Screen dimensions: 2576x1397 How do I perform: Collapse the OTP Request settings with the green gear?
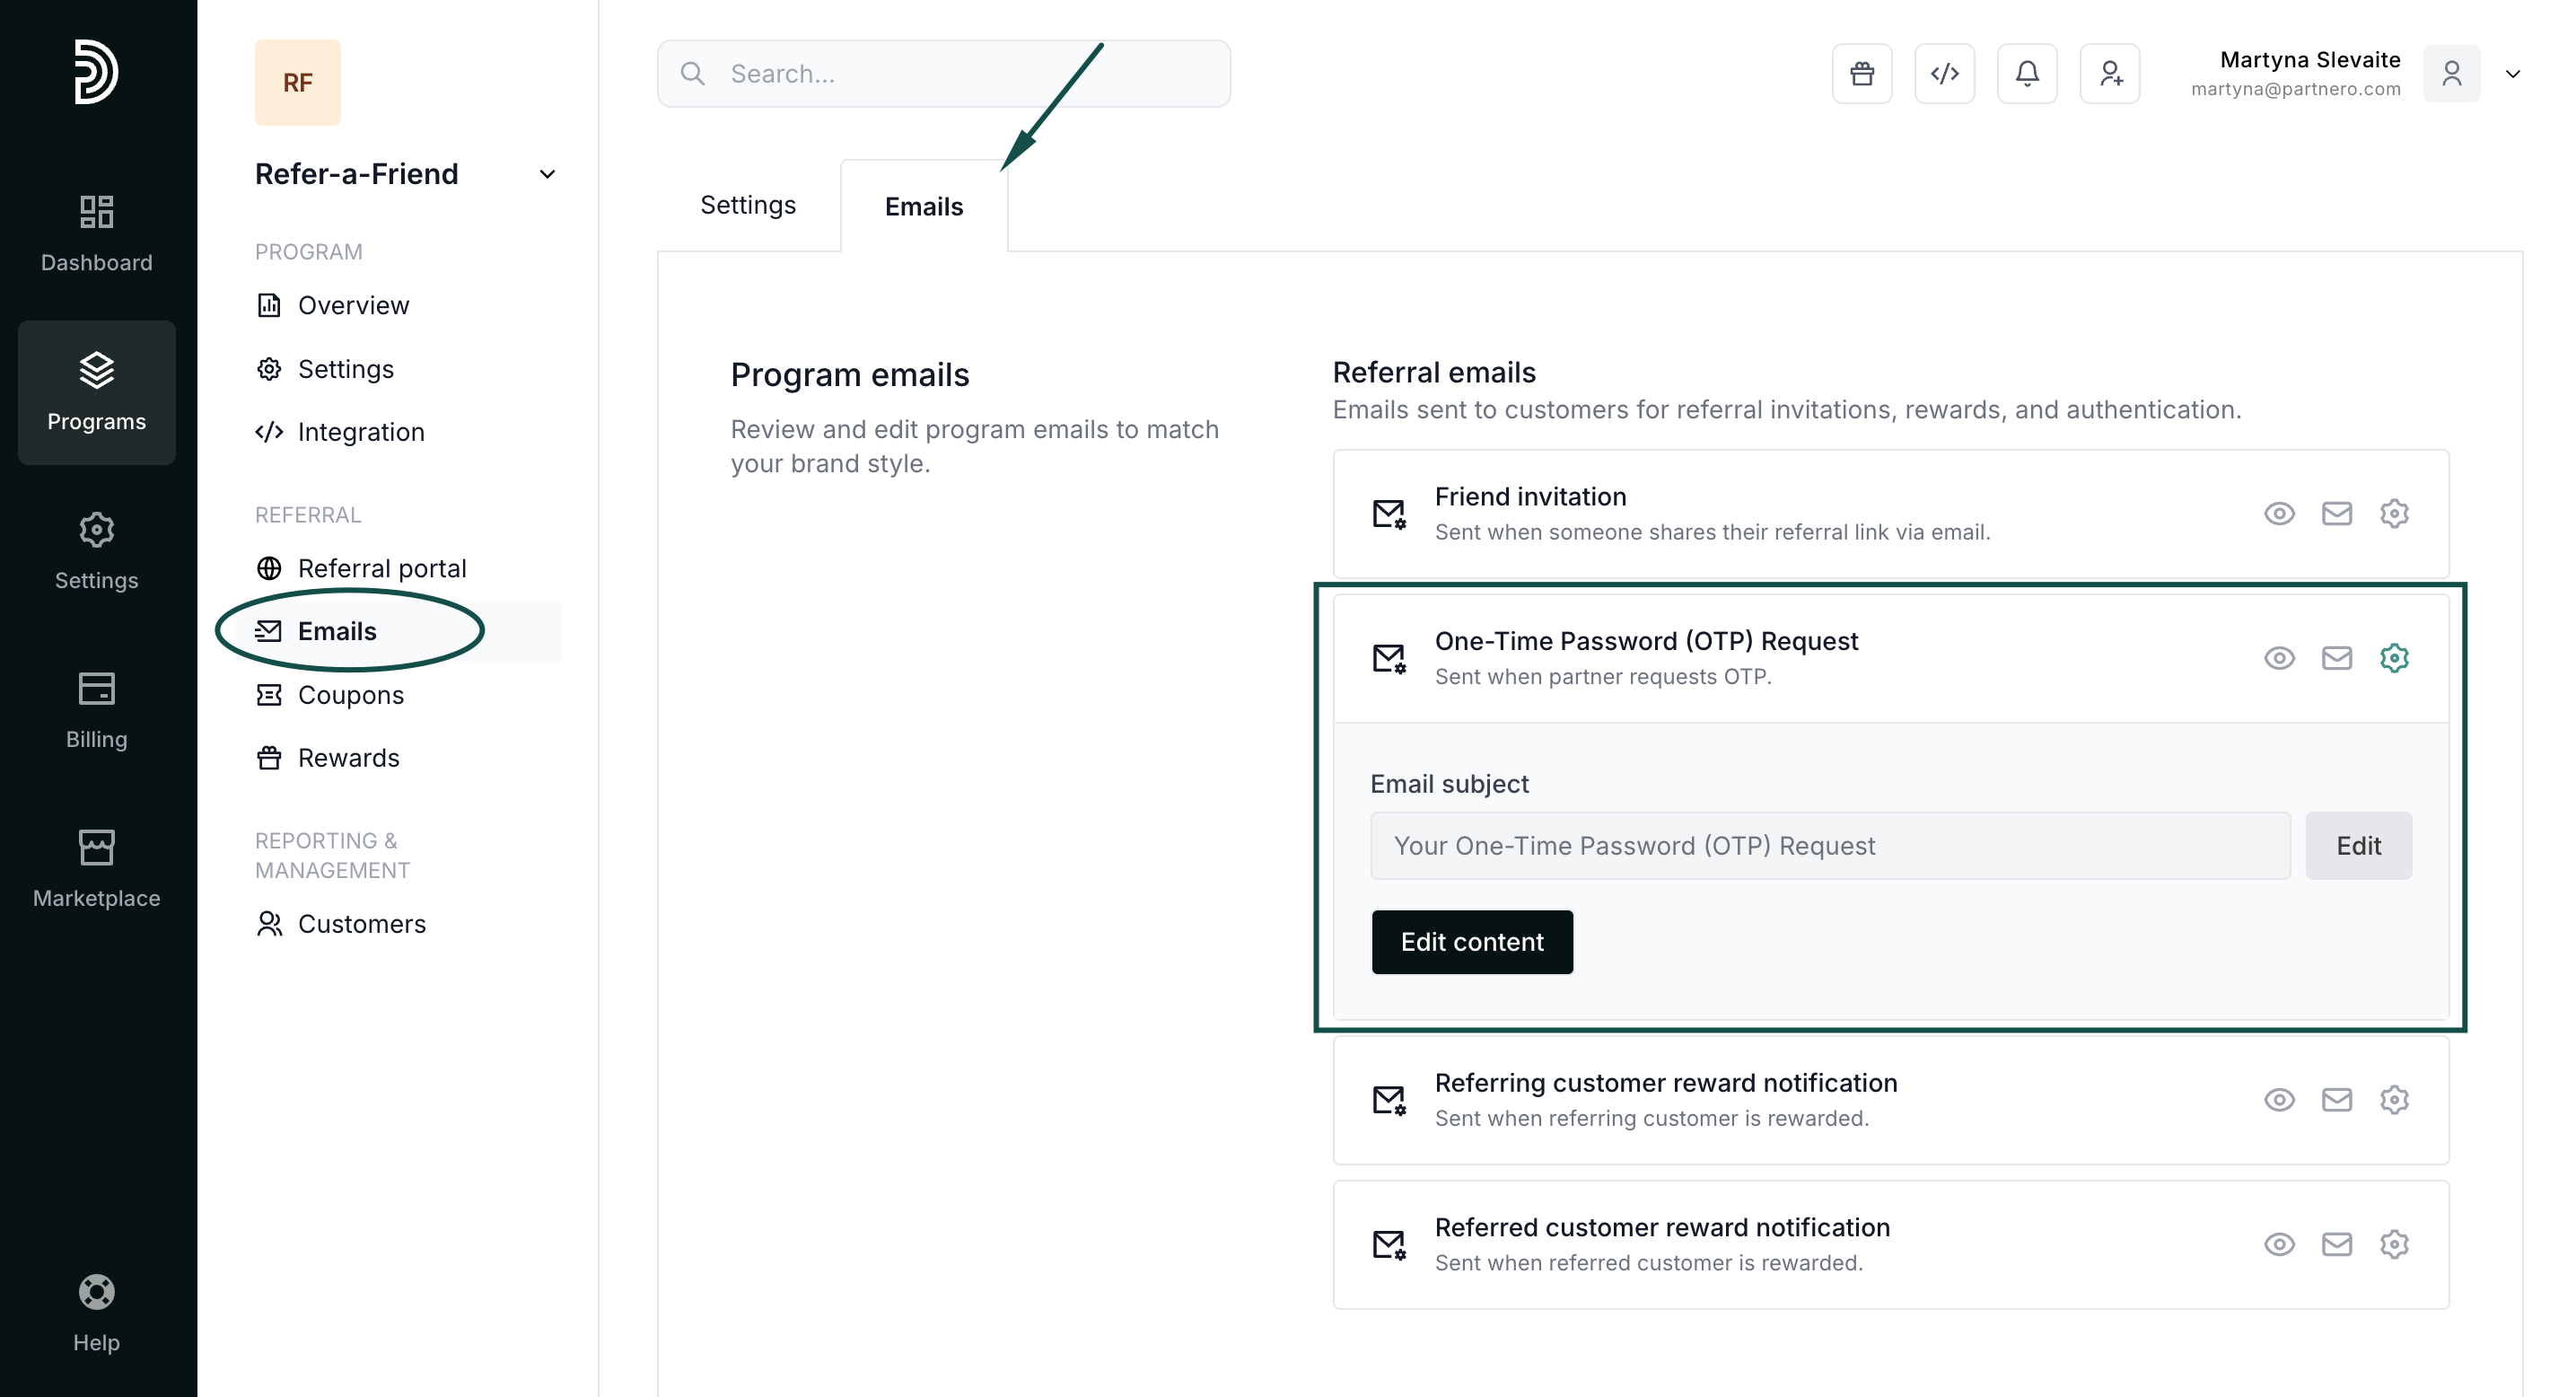(x=2393, y=658)
